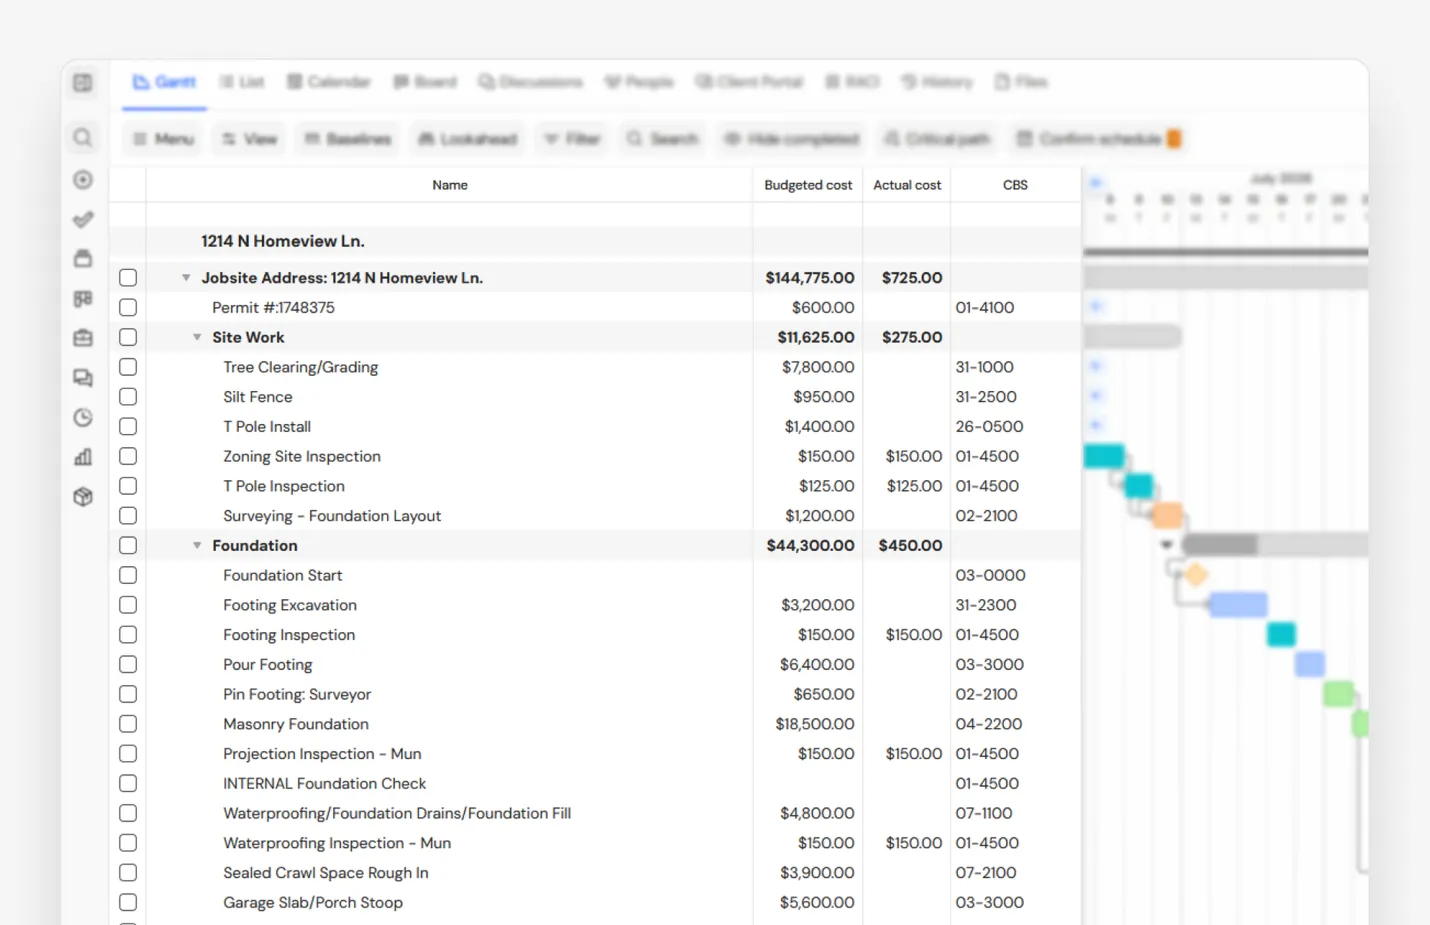Viewport: 1430px width, 925px height.
Task: Open the cube package icon in sidebar
Action: point(83,497)
